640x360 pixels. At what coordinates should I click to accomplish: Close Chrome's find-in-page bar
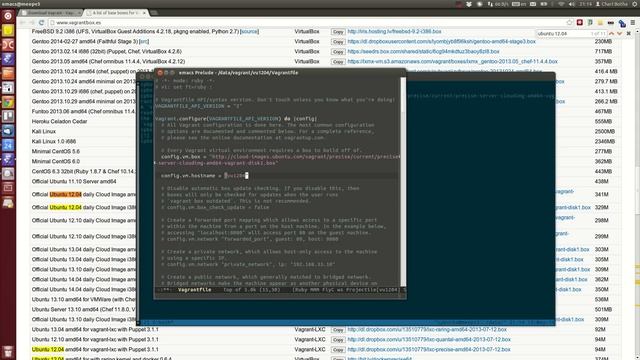629,33
